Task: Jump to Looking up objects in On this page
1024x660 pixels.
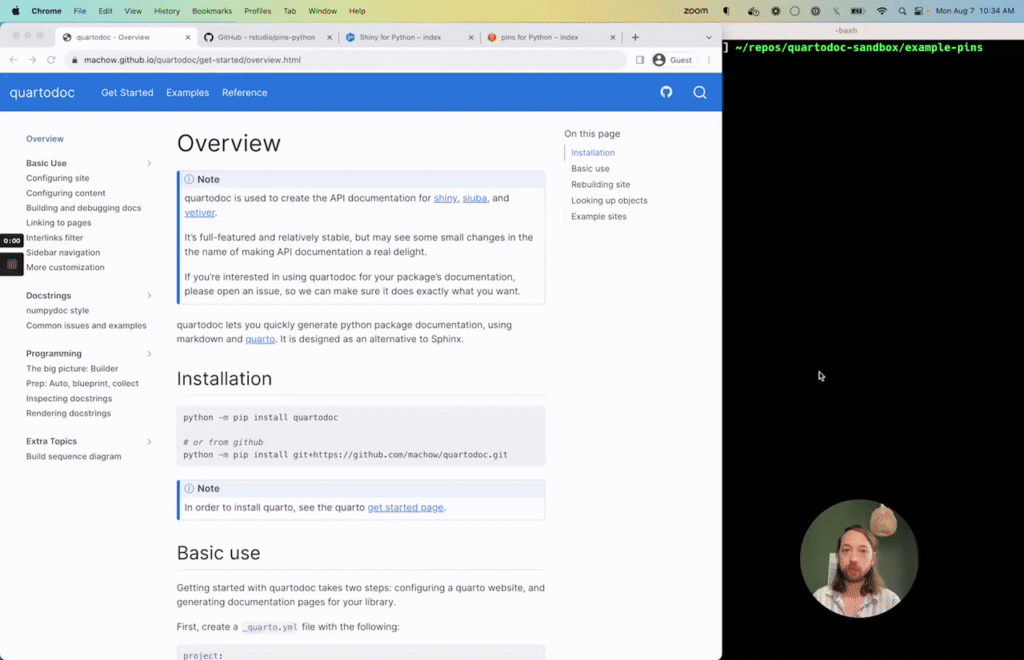Action: pyautogui.click(x=609, y=200)
